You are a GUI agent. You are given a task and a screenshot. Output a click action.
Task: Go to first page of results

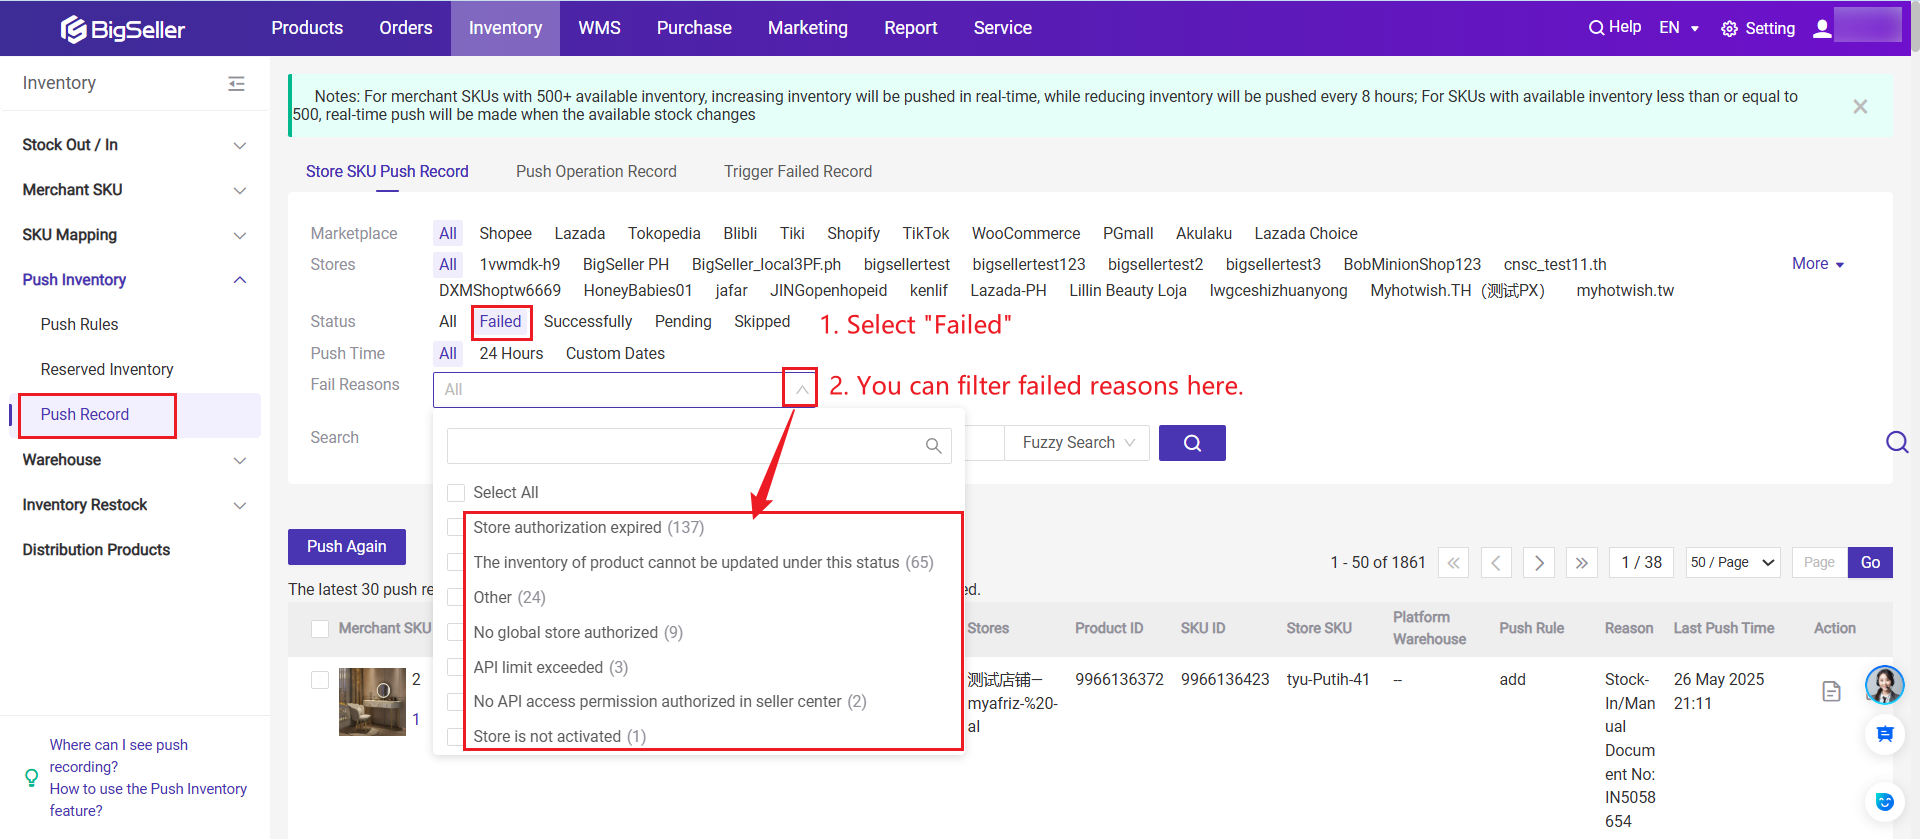pyautogui.click(x=1453, y=563)
